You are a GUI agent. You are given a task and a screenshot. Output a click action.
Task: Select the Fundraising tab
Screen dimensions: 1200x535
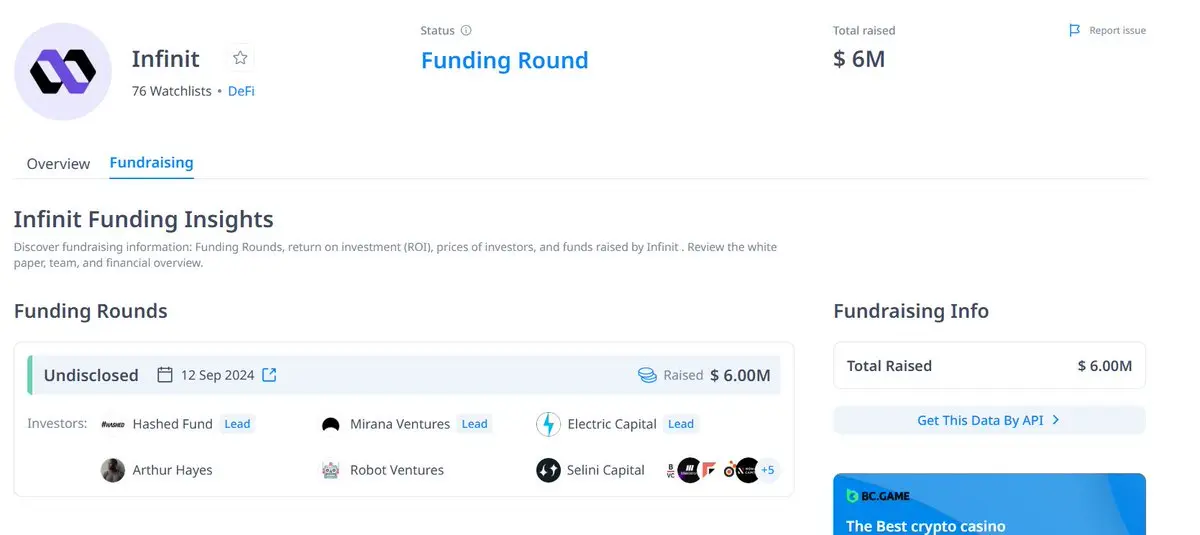click(151, 162)
